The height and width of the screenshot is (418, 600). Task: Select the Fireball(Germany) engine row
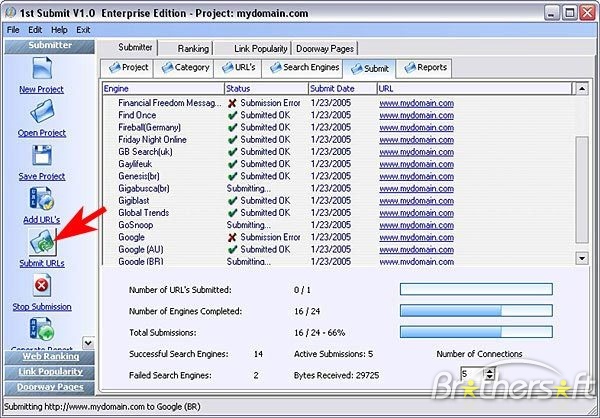click(339, 127)
